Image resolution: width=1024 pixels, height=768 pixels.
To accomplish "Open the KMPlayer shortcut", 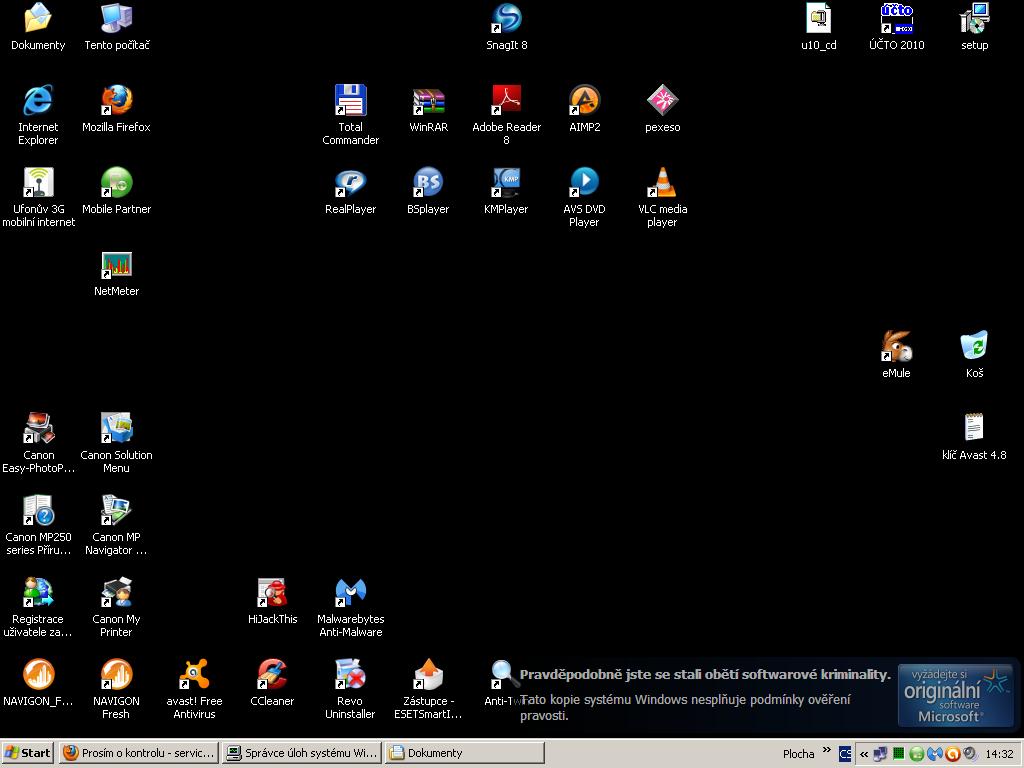I will pyautogui.click(x=506, y=182).
